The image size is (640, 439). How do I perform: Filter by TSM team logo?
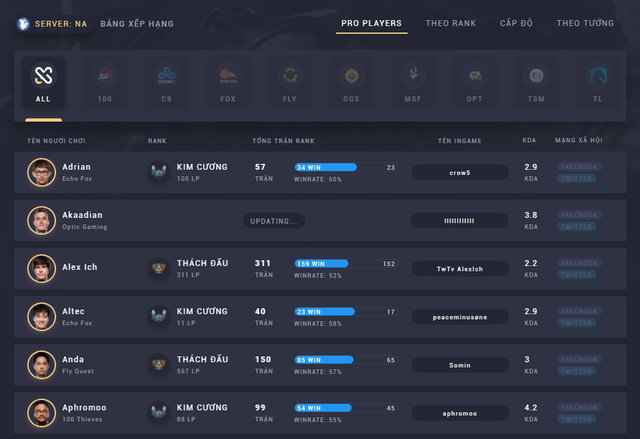[x=536, y=75]
